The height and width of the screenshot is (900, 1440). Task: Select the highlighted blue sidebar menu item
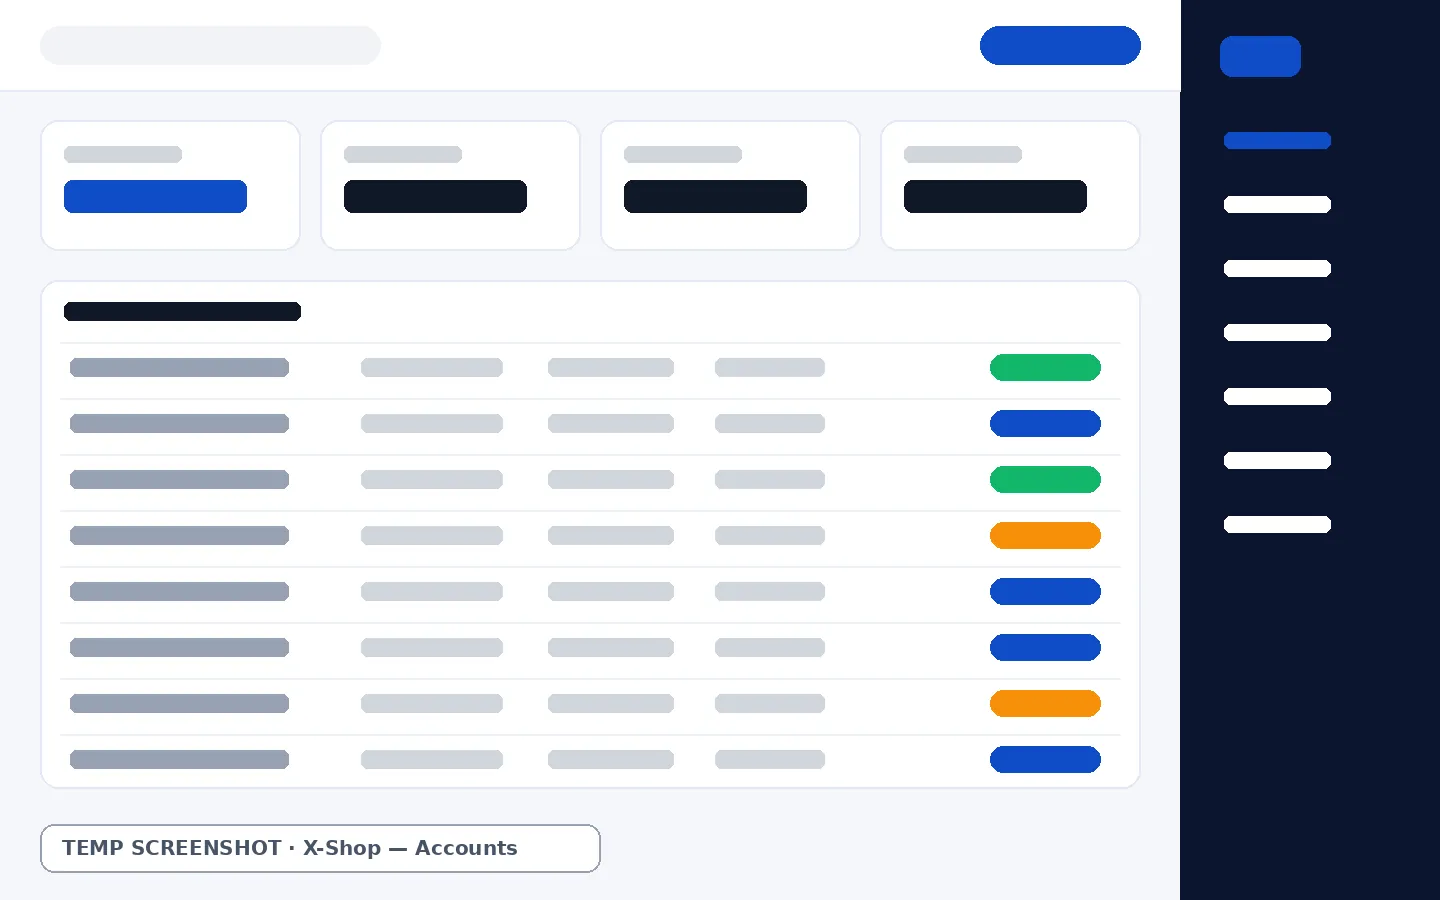(x=1277, y=141)
